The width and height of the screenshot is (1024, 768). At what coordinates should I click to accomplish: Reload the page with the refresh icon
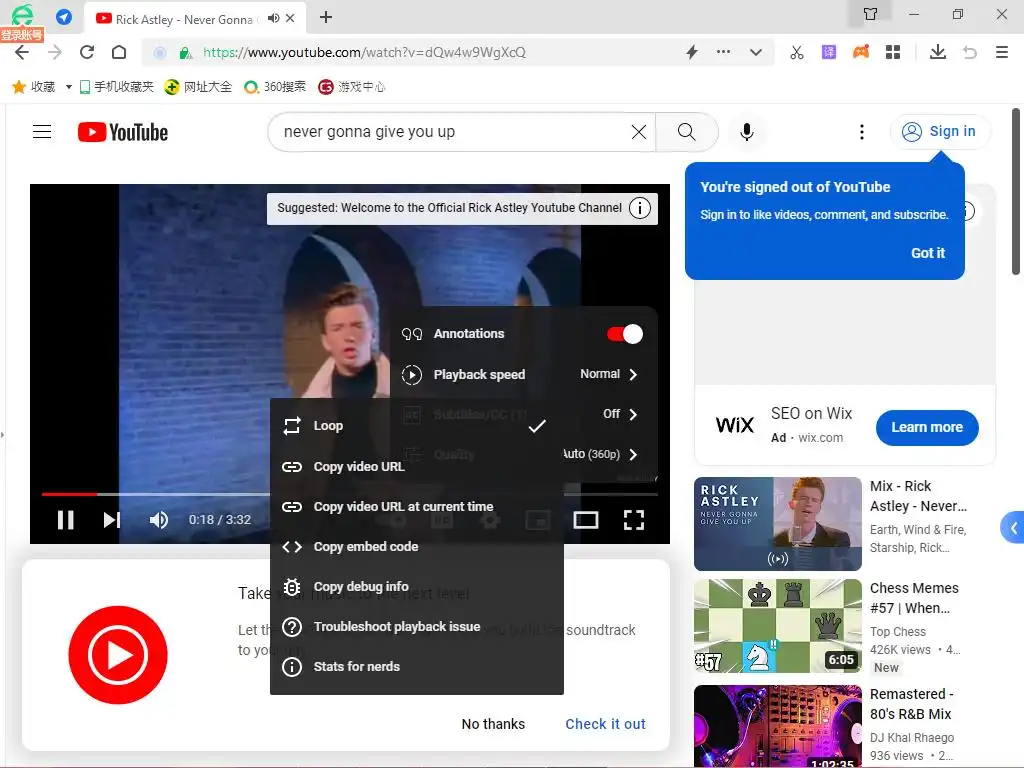tap(87, 52)
